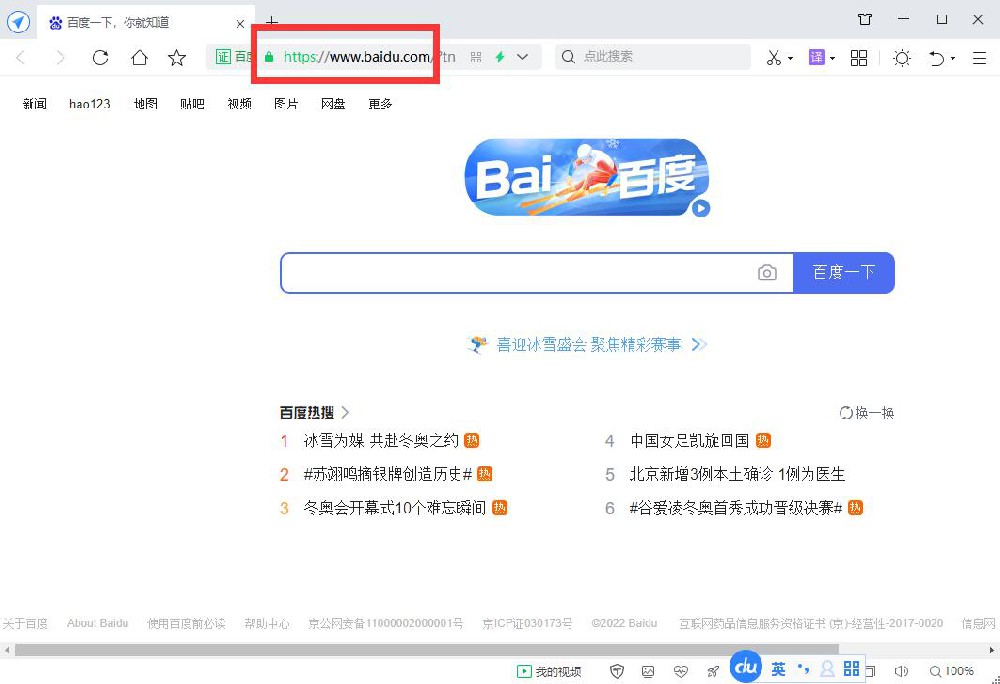Mute page audio via speaker icon
This screenshot has width=1000, height=684.
[901, 670]
